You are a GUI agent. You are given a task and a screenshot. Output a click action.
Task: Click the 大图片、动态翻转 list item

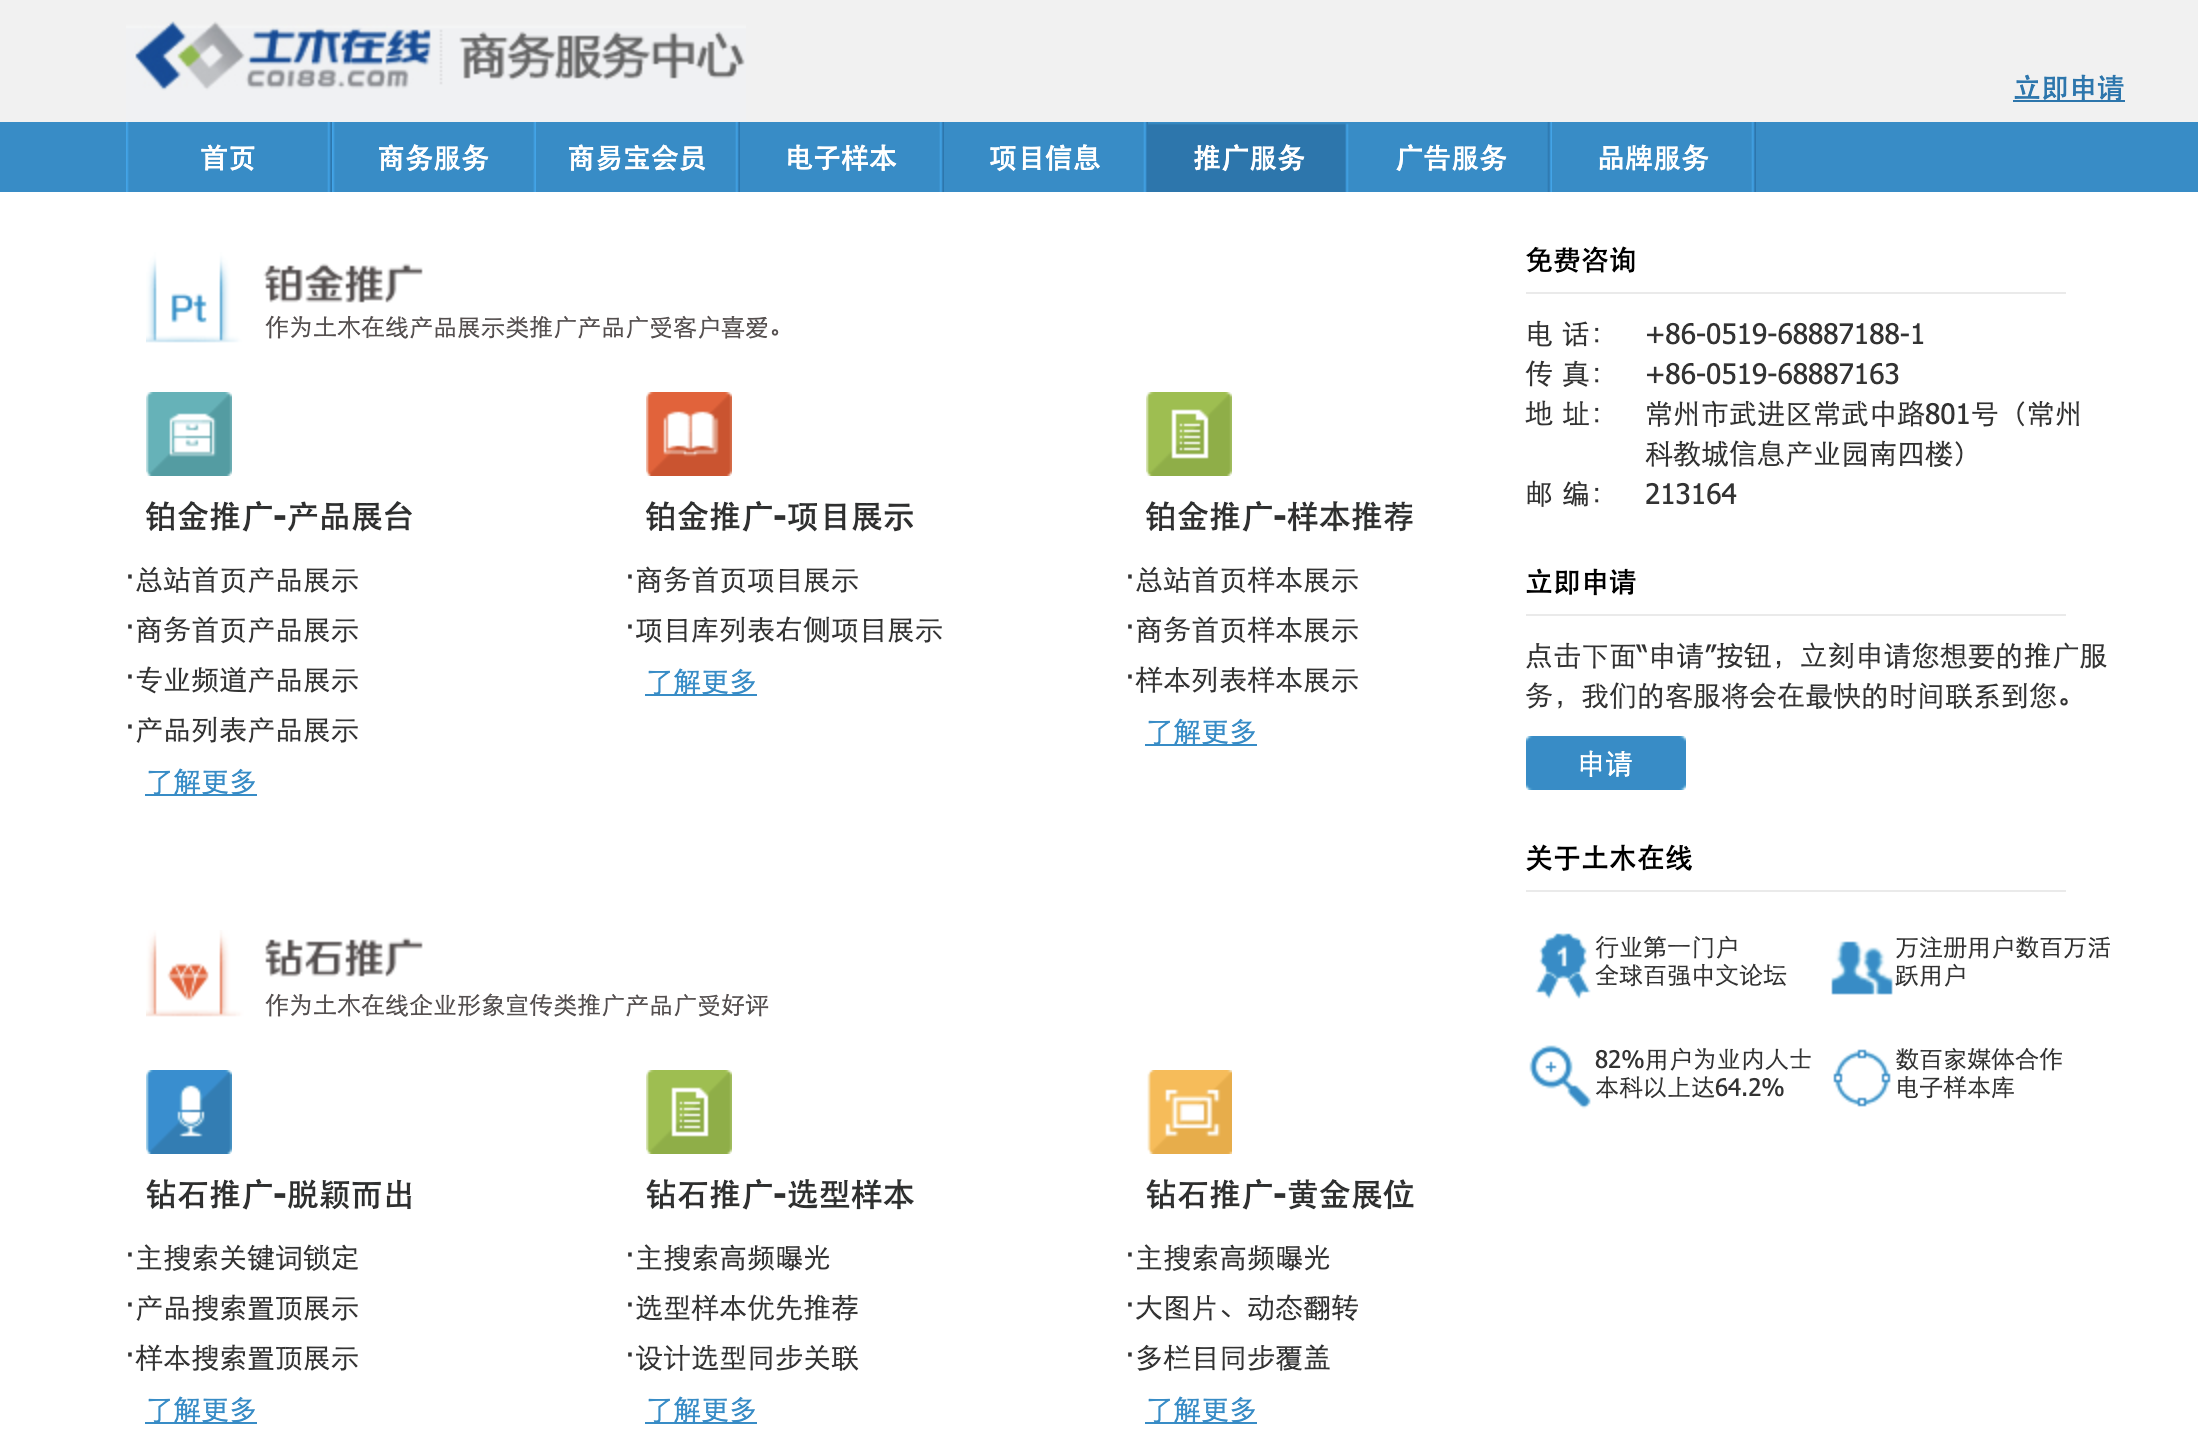pos(1243,1308)
